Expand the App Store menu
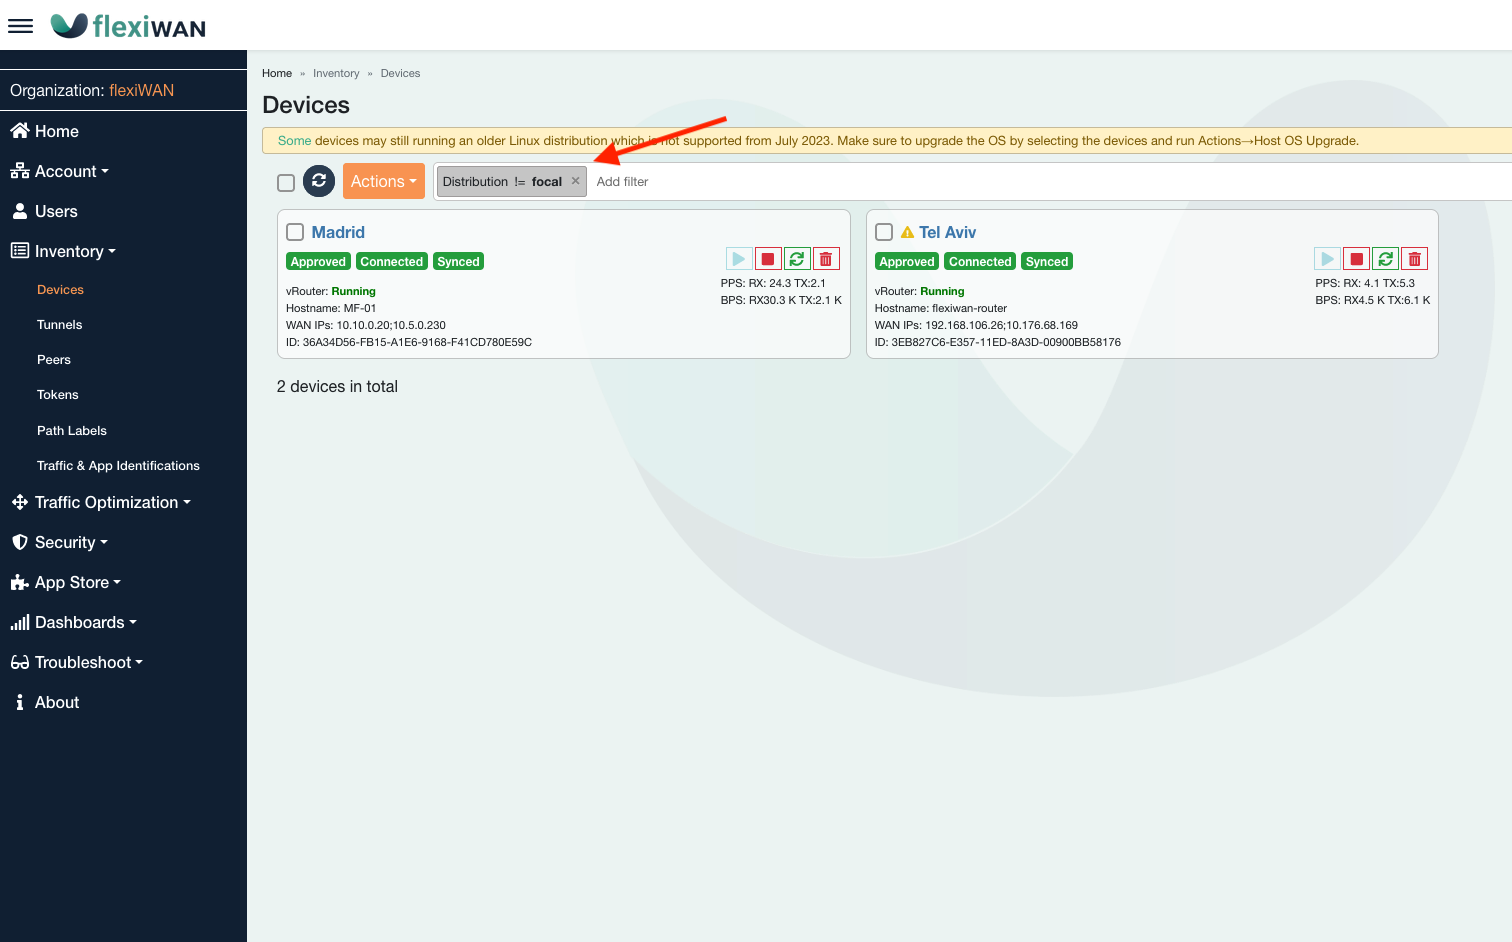Image resolution: width=1512 pixels, height=942 pixels. 65,582
